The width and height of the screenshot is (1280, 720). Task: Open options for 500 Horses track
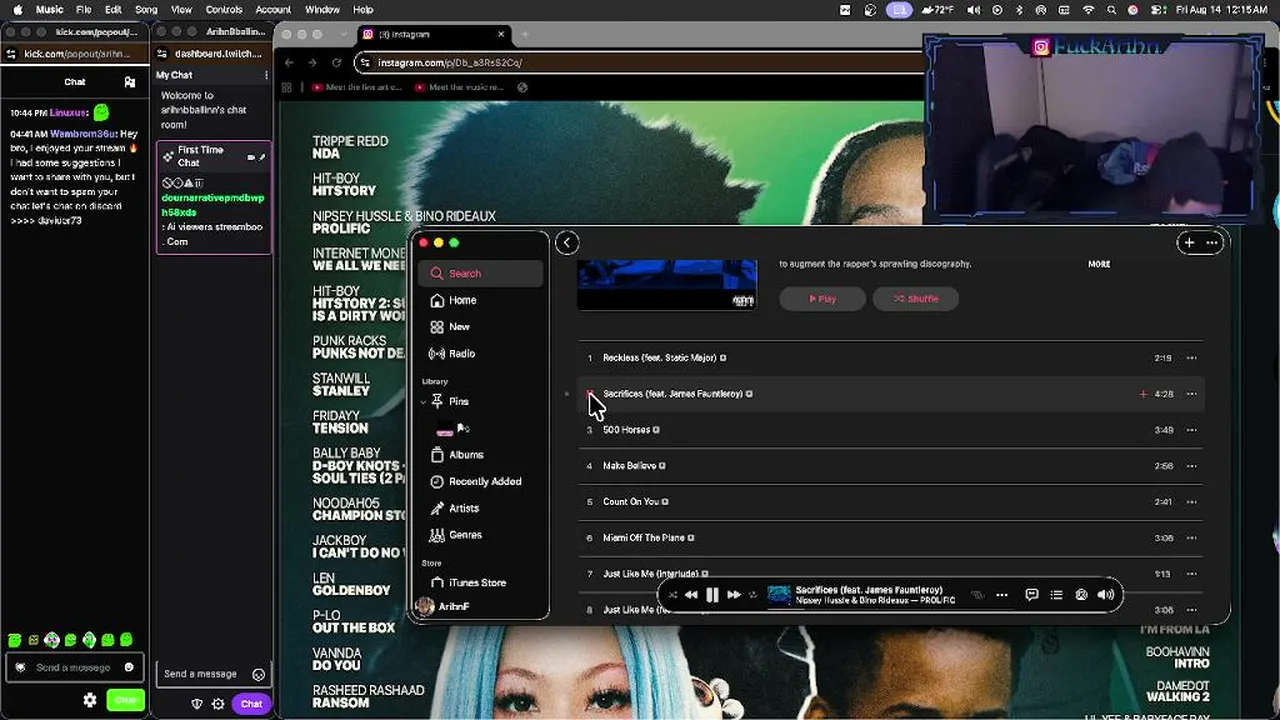click(1191, 430)
